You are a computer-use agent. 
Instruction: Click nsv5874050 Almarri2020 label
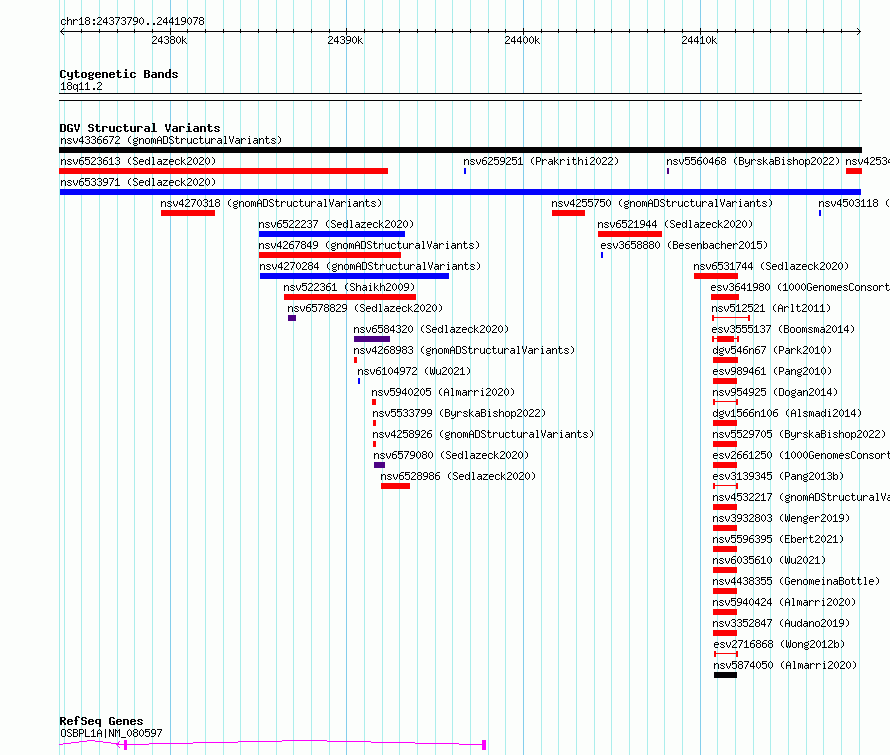click(x=786, y=665)
